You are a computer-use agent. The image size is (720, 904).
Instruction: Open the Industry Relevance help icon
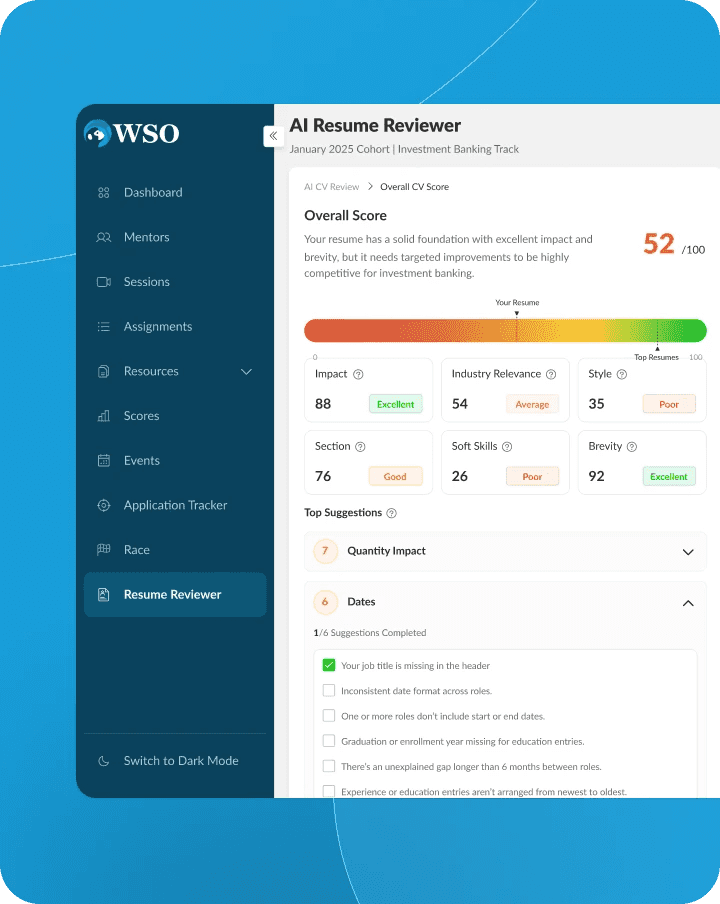coord(551,374)
